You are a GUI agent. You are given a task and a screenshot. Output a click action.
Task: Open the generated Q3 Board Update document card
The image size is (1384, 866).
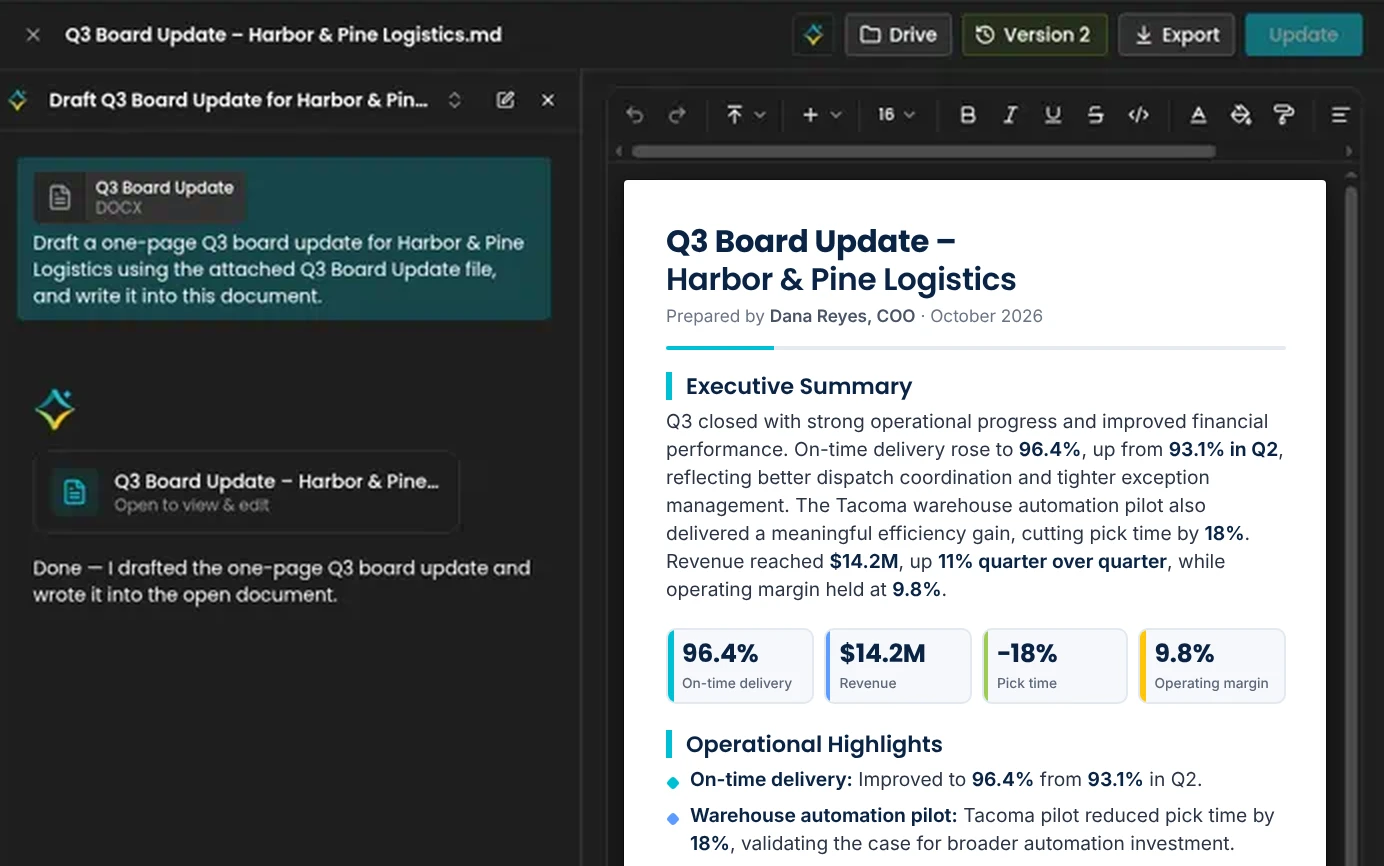pos(246,491)
